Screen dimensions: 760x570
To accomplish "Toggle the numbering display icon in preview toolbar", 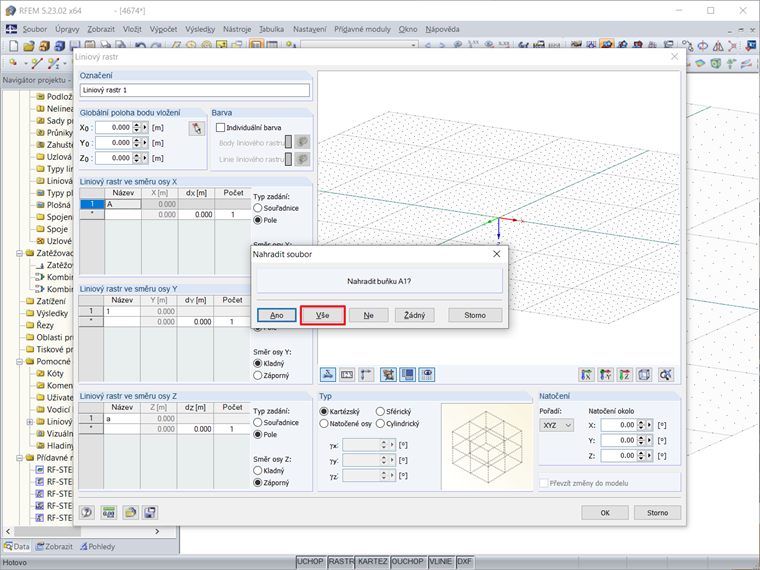I will [347, 374].
